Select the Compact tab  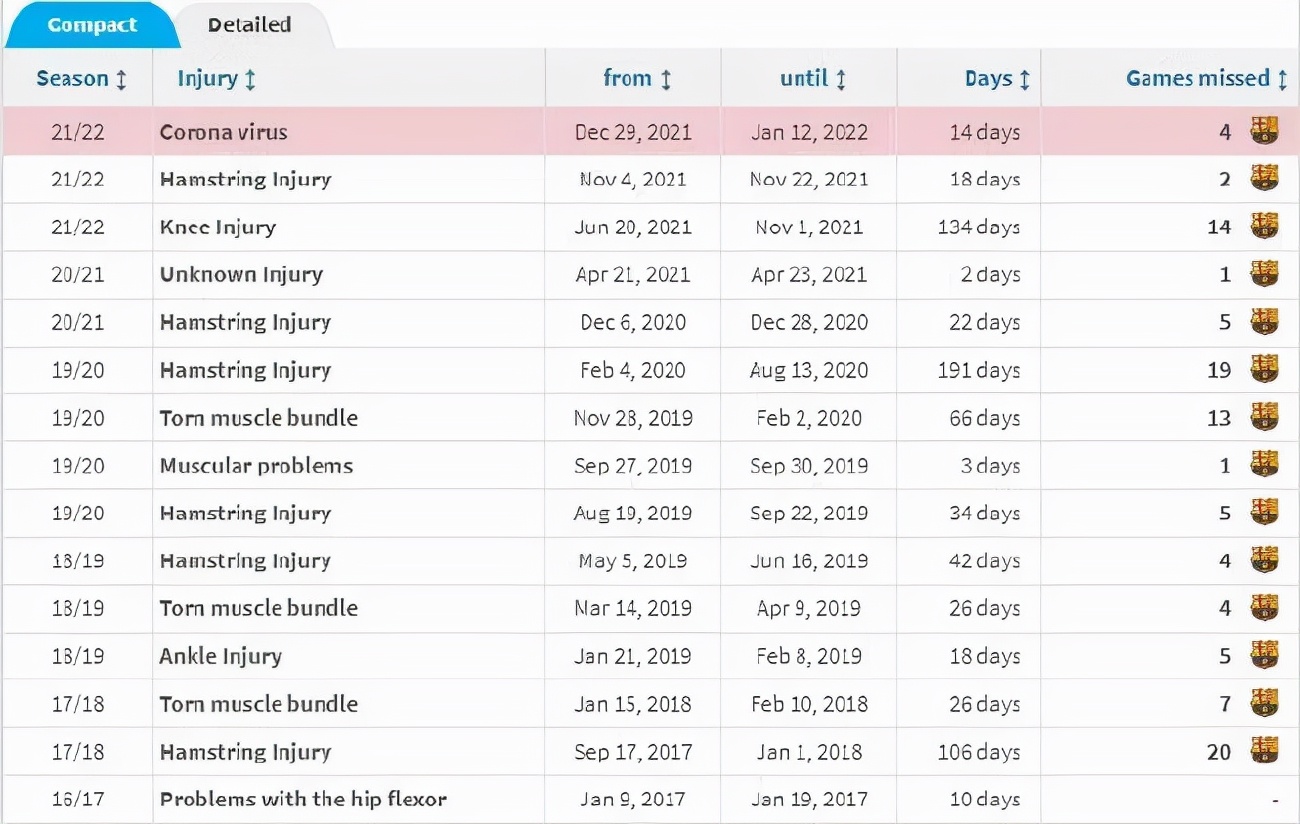point(92,25)
